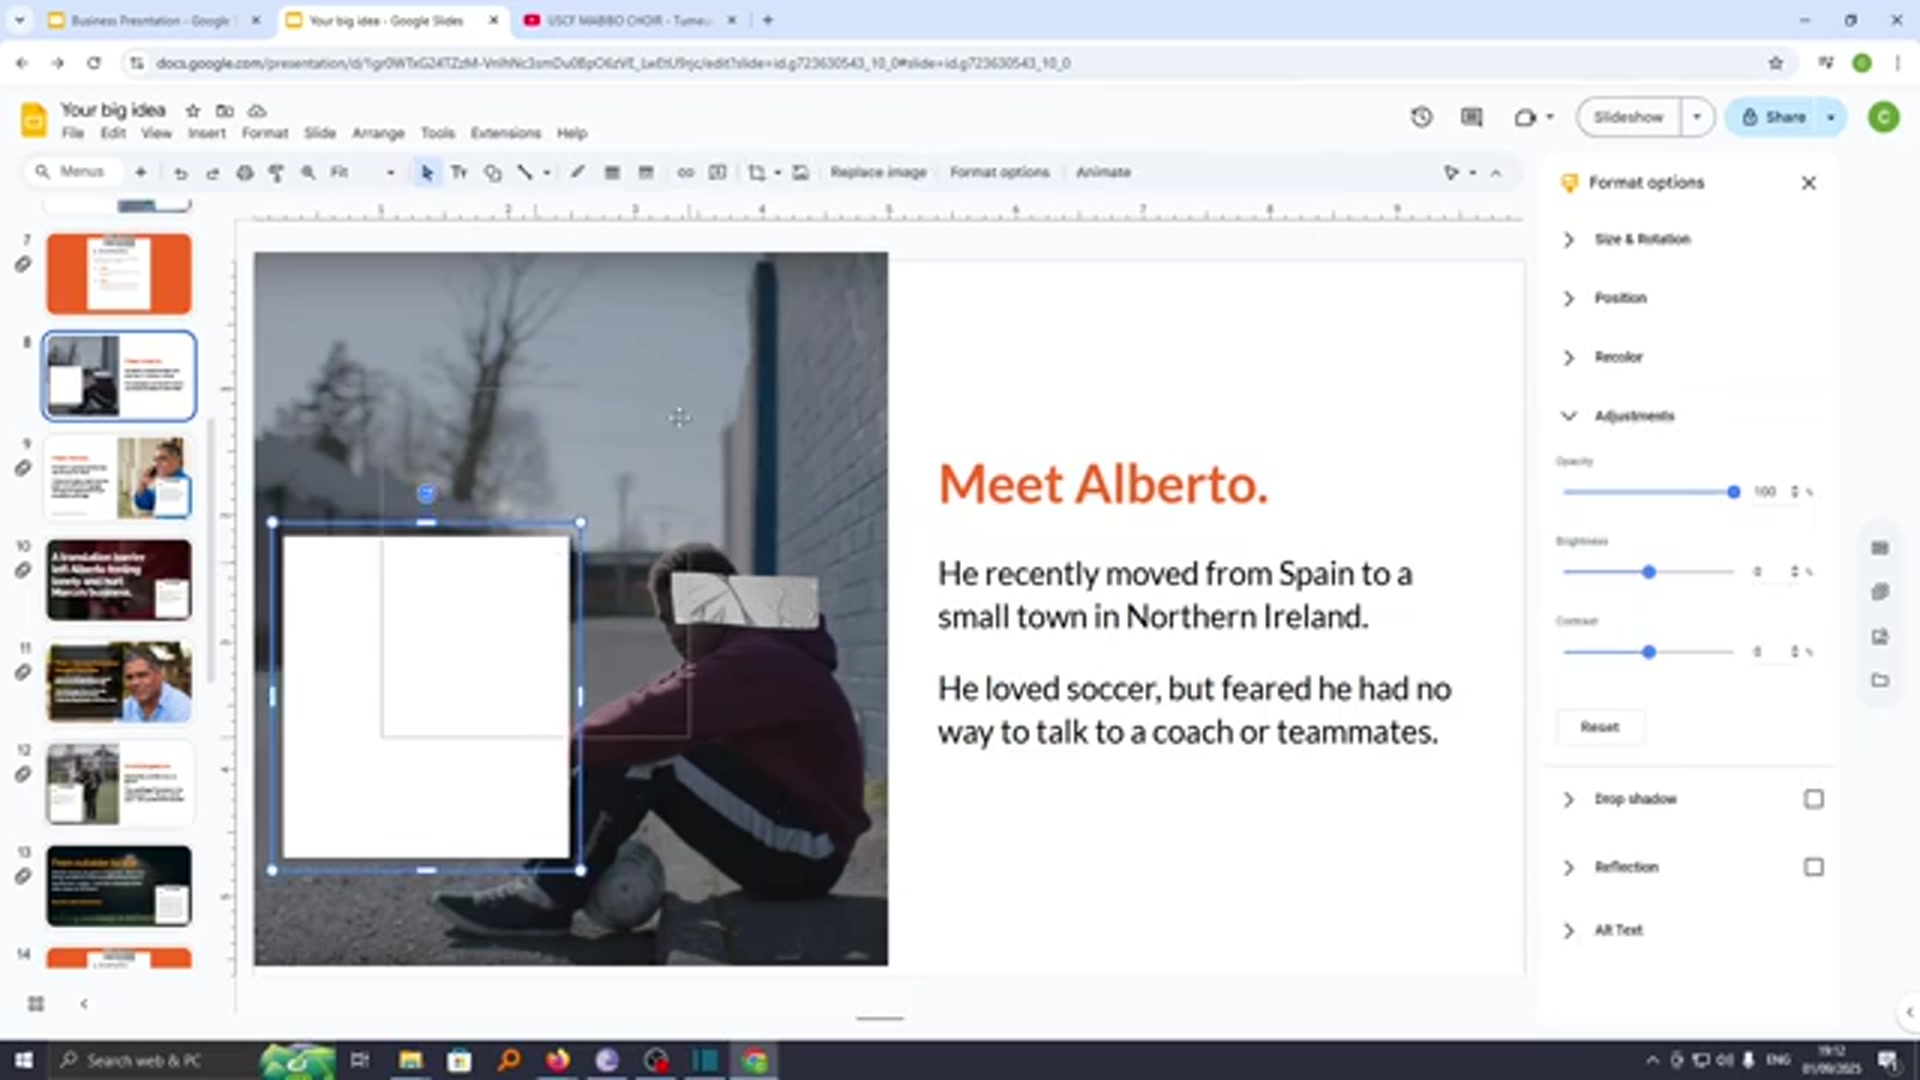Open the Format menu

point(264,132)
